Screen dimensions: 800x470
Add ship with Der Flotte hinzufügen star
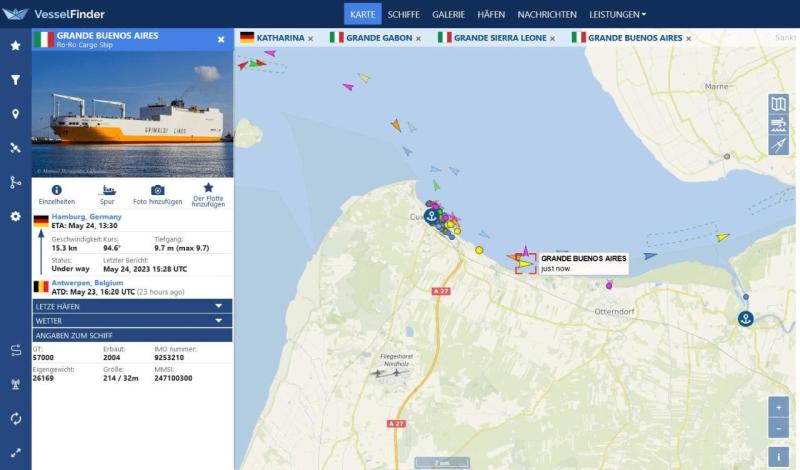click(208, 187)
